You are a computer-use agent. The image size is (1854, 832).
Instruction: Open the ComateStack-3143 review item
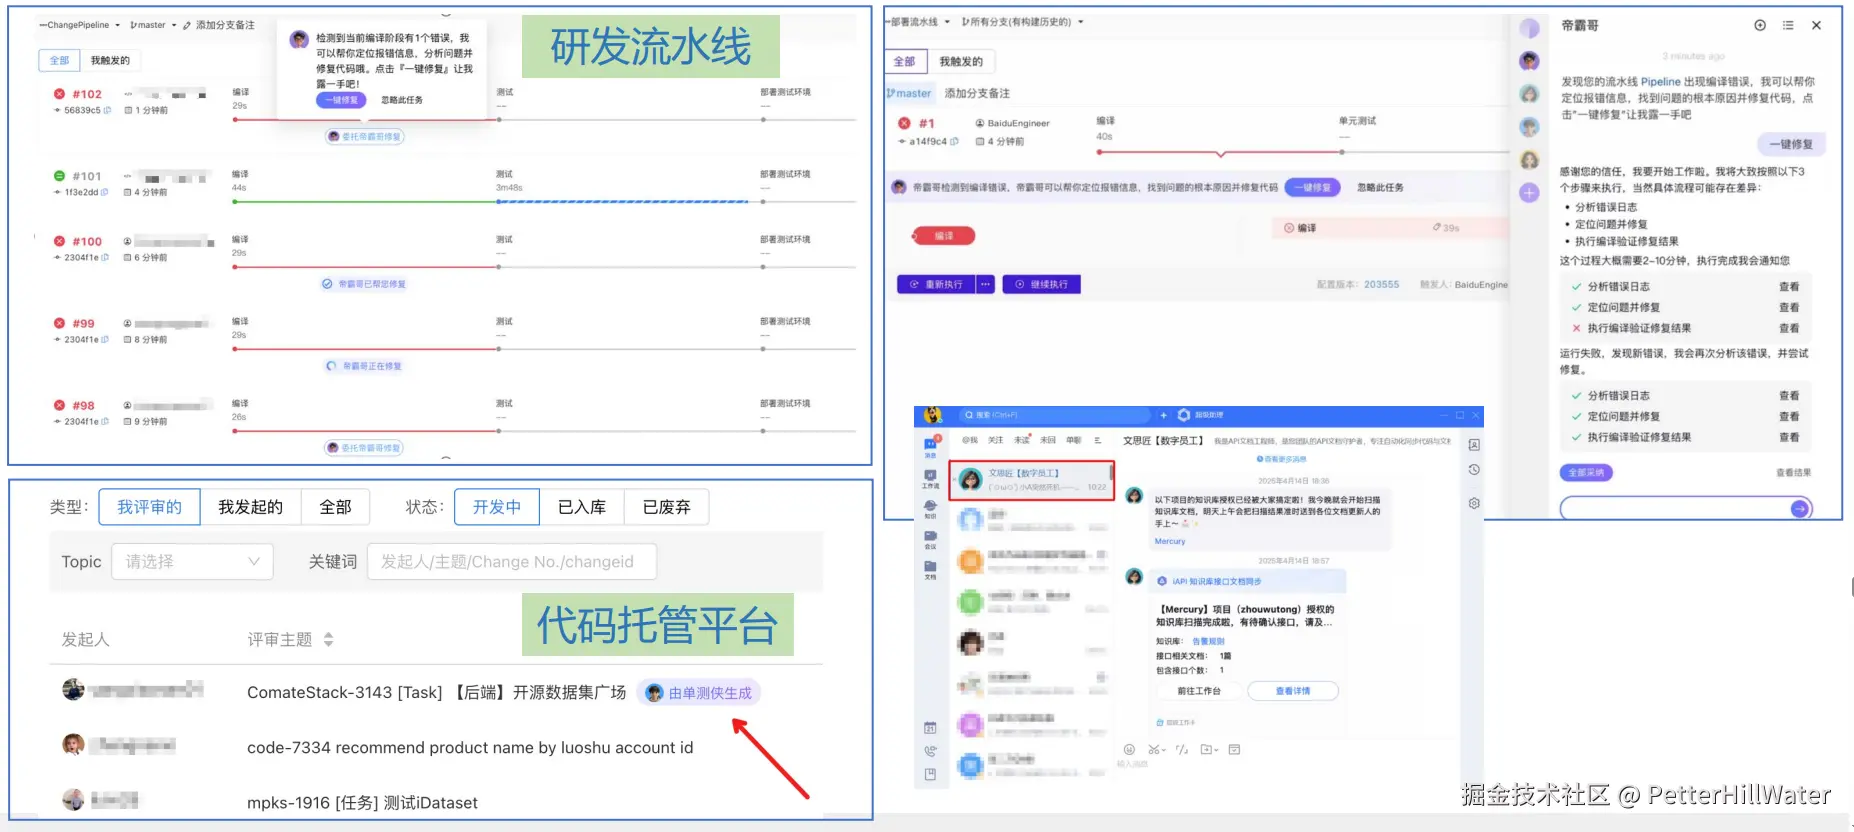point(436,692)
